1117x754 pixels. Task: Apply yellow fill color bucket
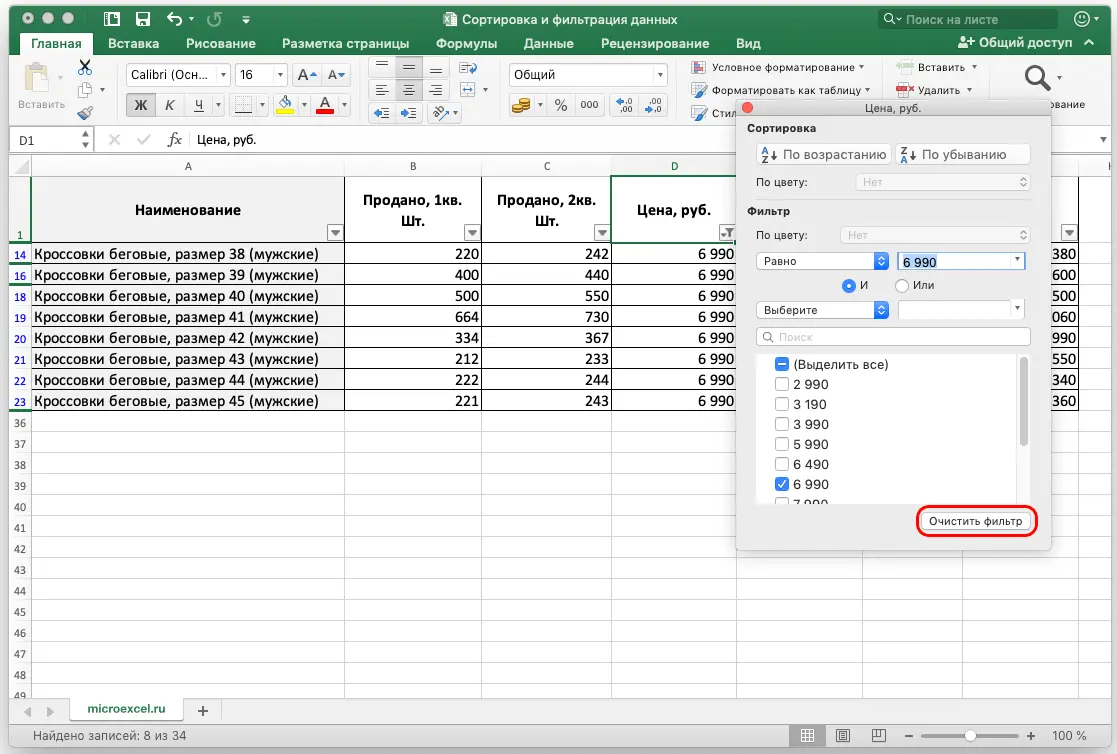(x=285, y=105)
